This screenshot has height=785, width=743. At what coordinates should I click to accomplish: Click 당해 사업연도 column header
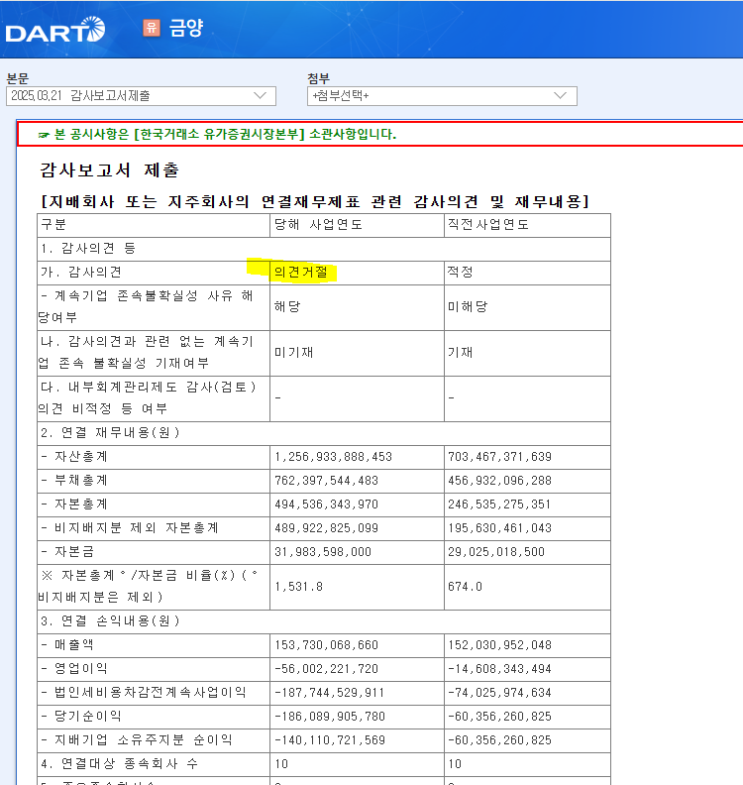[318, 224]
